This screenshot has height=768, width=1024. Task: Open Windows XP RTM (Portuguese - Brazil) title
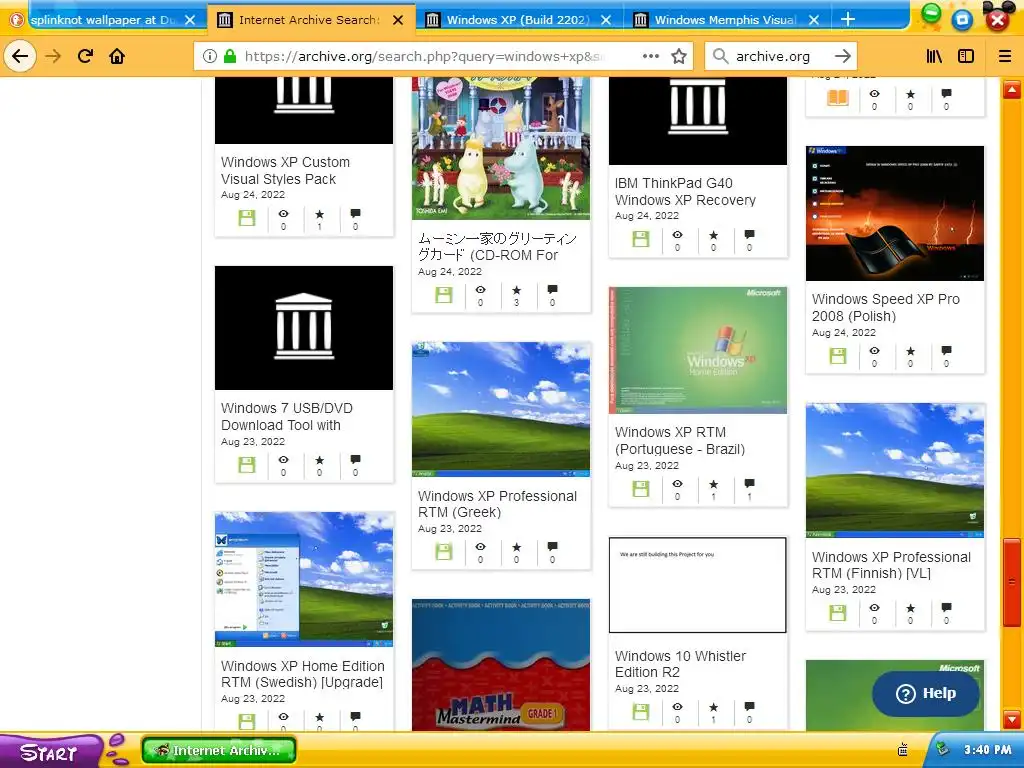(x=680, y=441)
